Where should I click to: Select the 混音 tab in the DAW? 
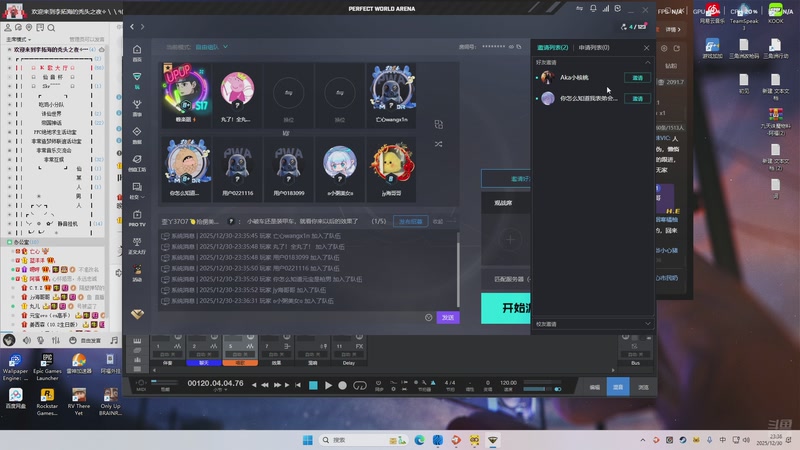pyautogui.click(x=618, y=387)
